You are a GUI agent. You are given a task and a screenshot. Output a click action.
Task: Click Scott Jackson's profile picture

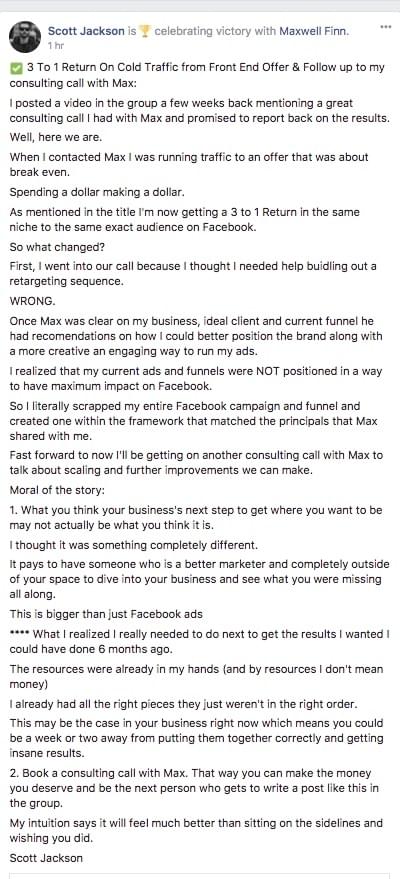tap(25, 37)
